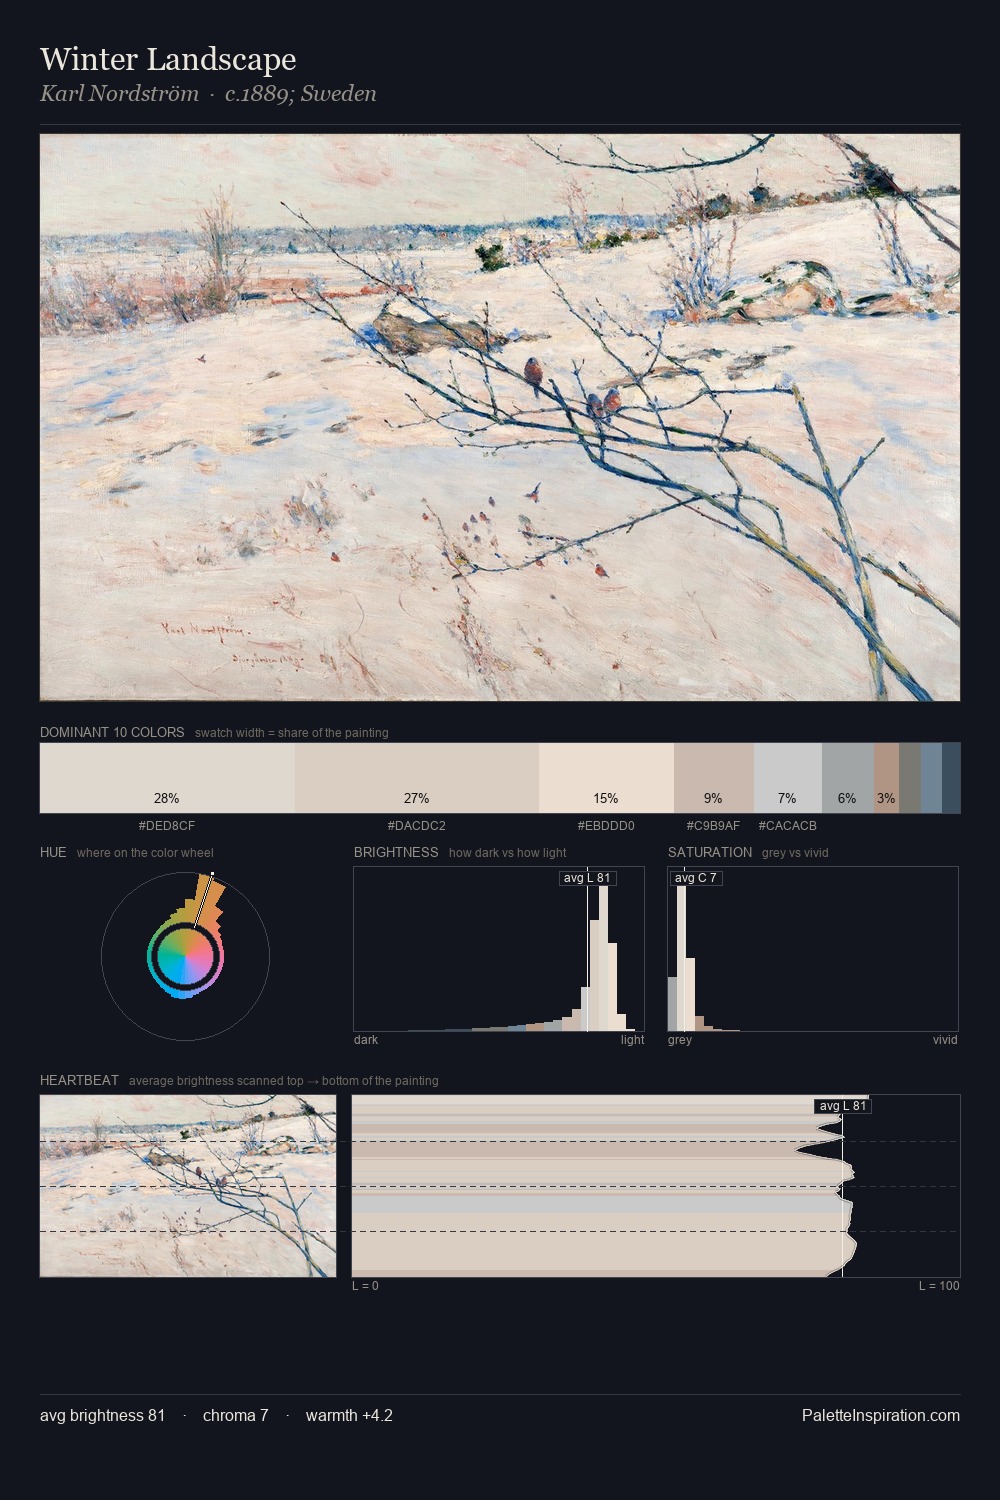Click the #DED8CF hex code
The width and height of the screenshot is (1000, 1500).
point(167,826)
